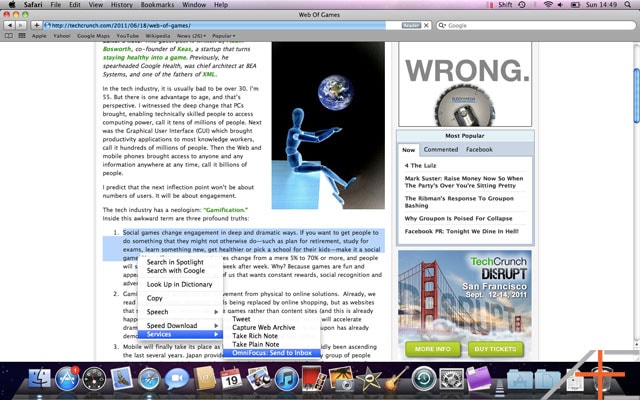Click the BUY TICKETS button
The image size is (640, 400).
496,349
